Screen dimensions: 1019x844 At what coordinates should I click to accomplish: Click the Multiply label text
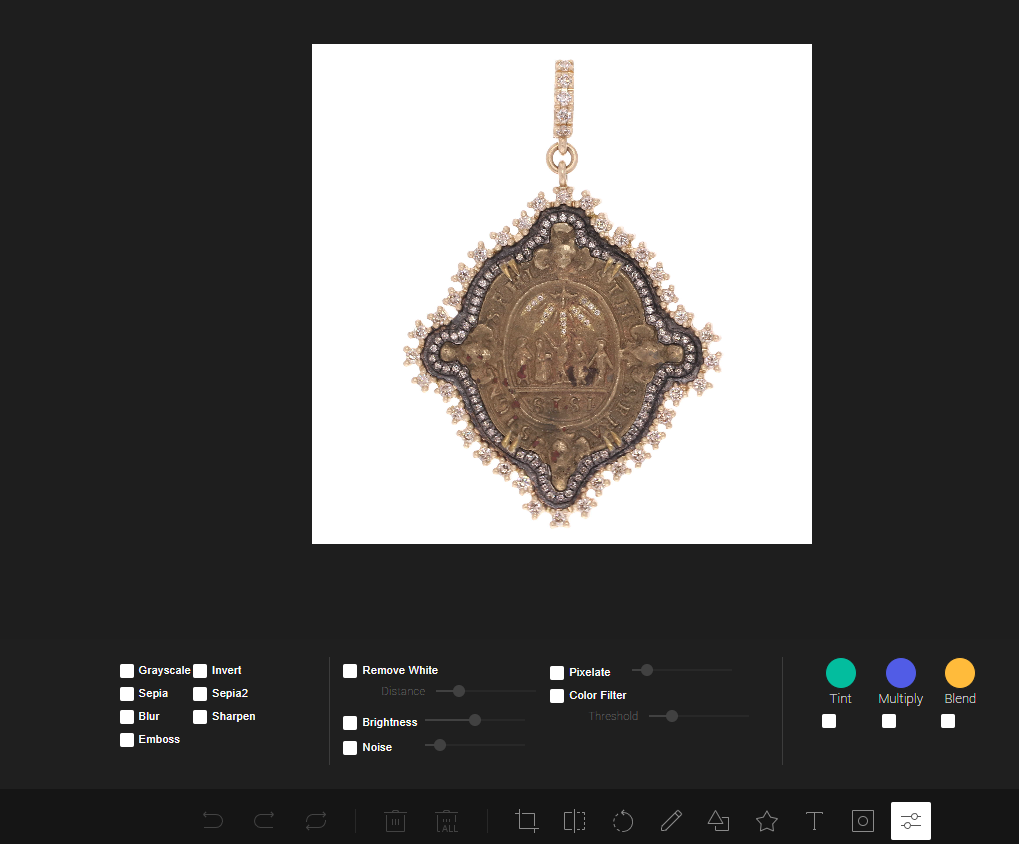tap(901, 698)
